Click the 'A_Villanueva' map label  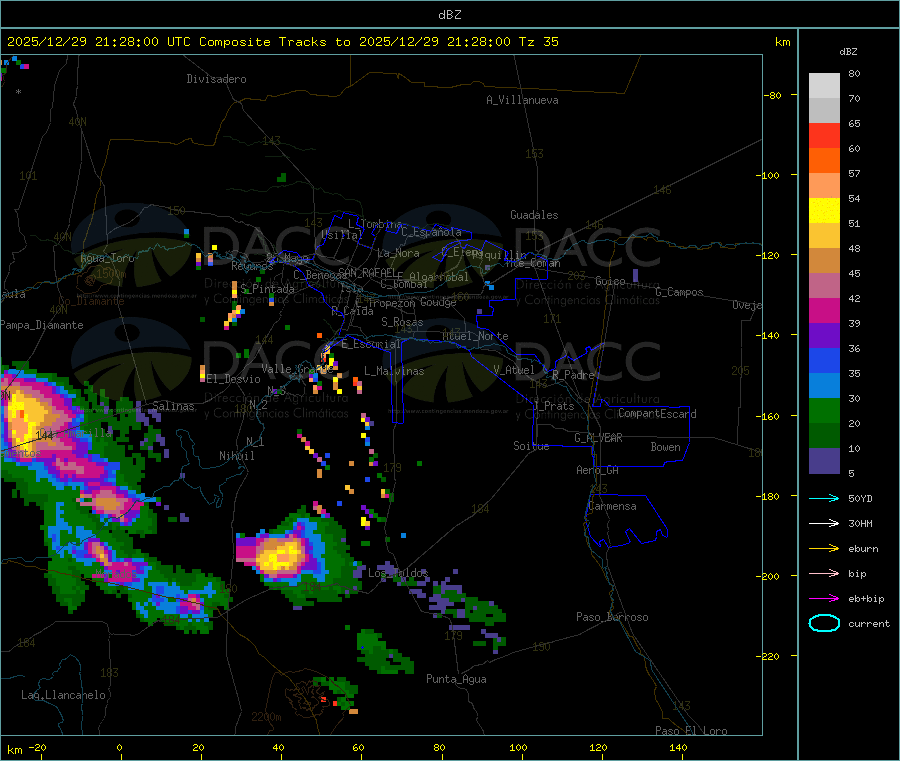pos(522,100)
